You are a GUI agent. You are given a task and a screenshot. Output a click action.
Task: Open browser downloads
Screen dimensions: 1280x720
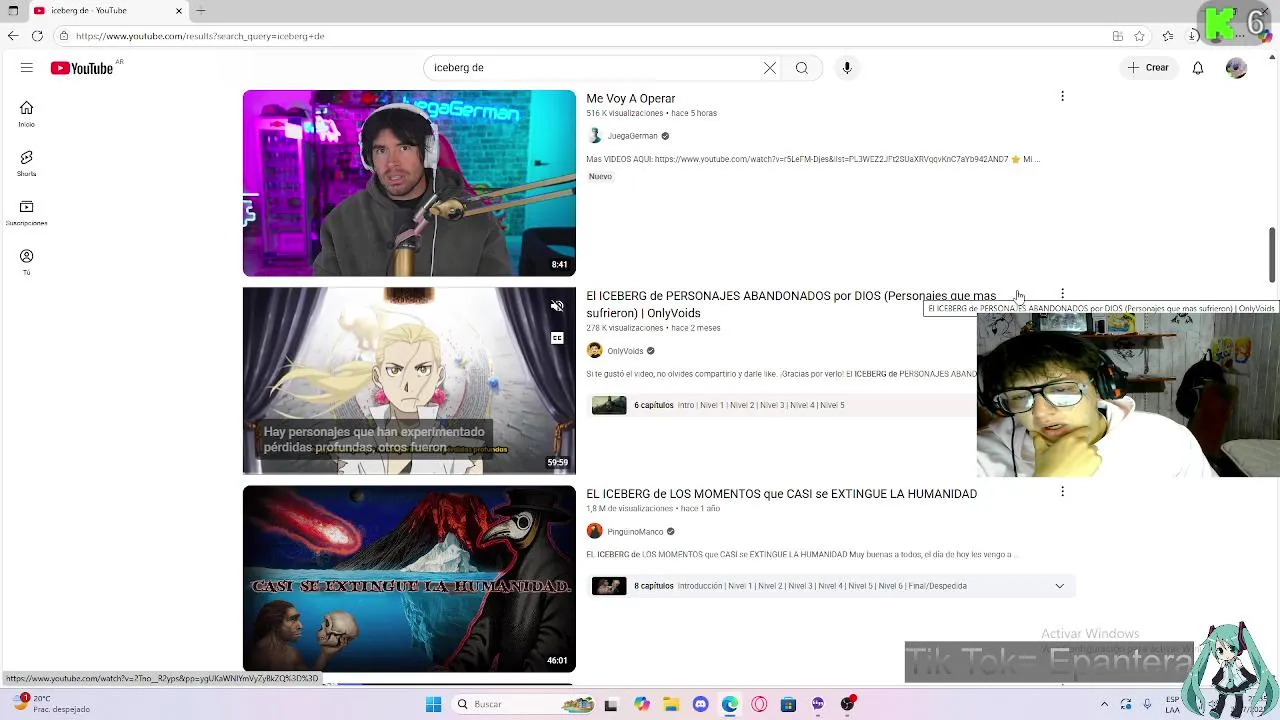point(1193,36)
